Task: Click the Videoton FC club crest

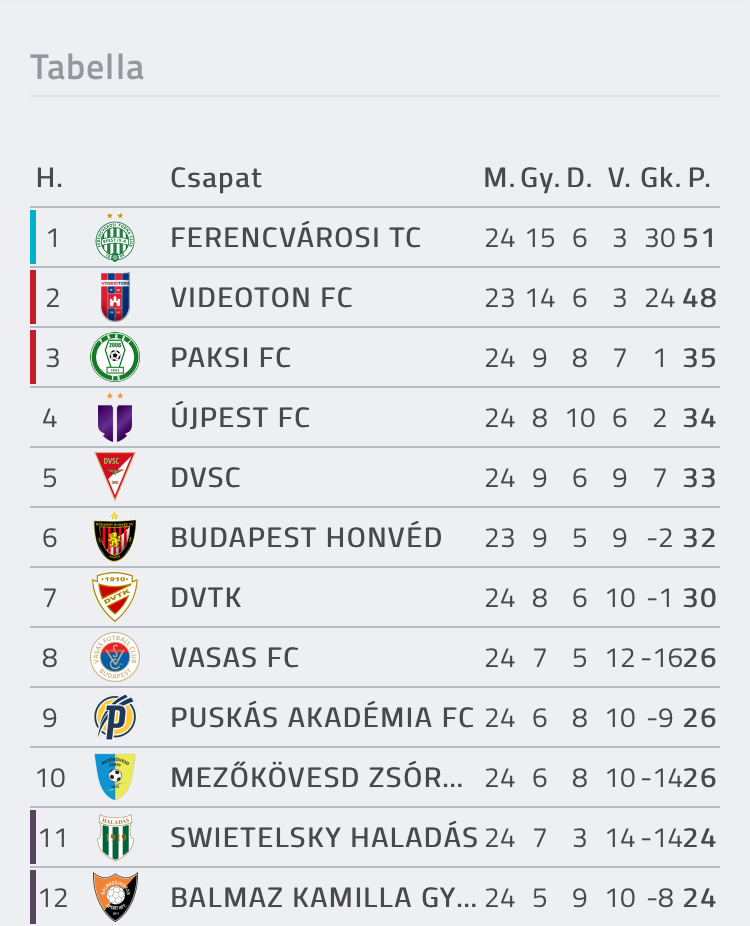Action: (x=115, y=297)
